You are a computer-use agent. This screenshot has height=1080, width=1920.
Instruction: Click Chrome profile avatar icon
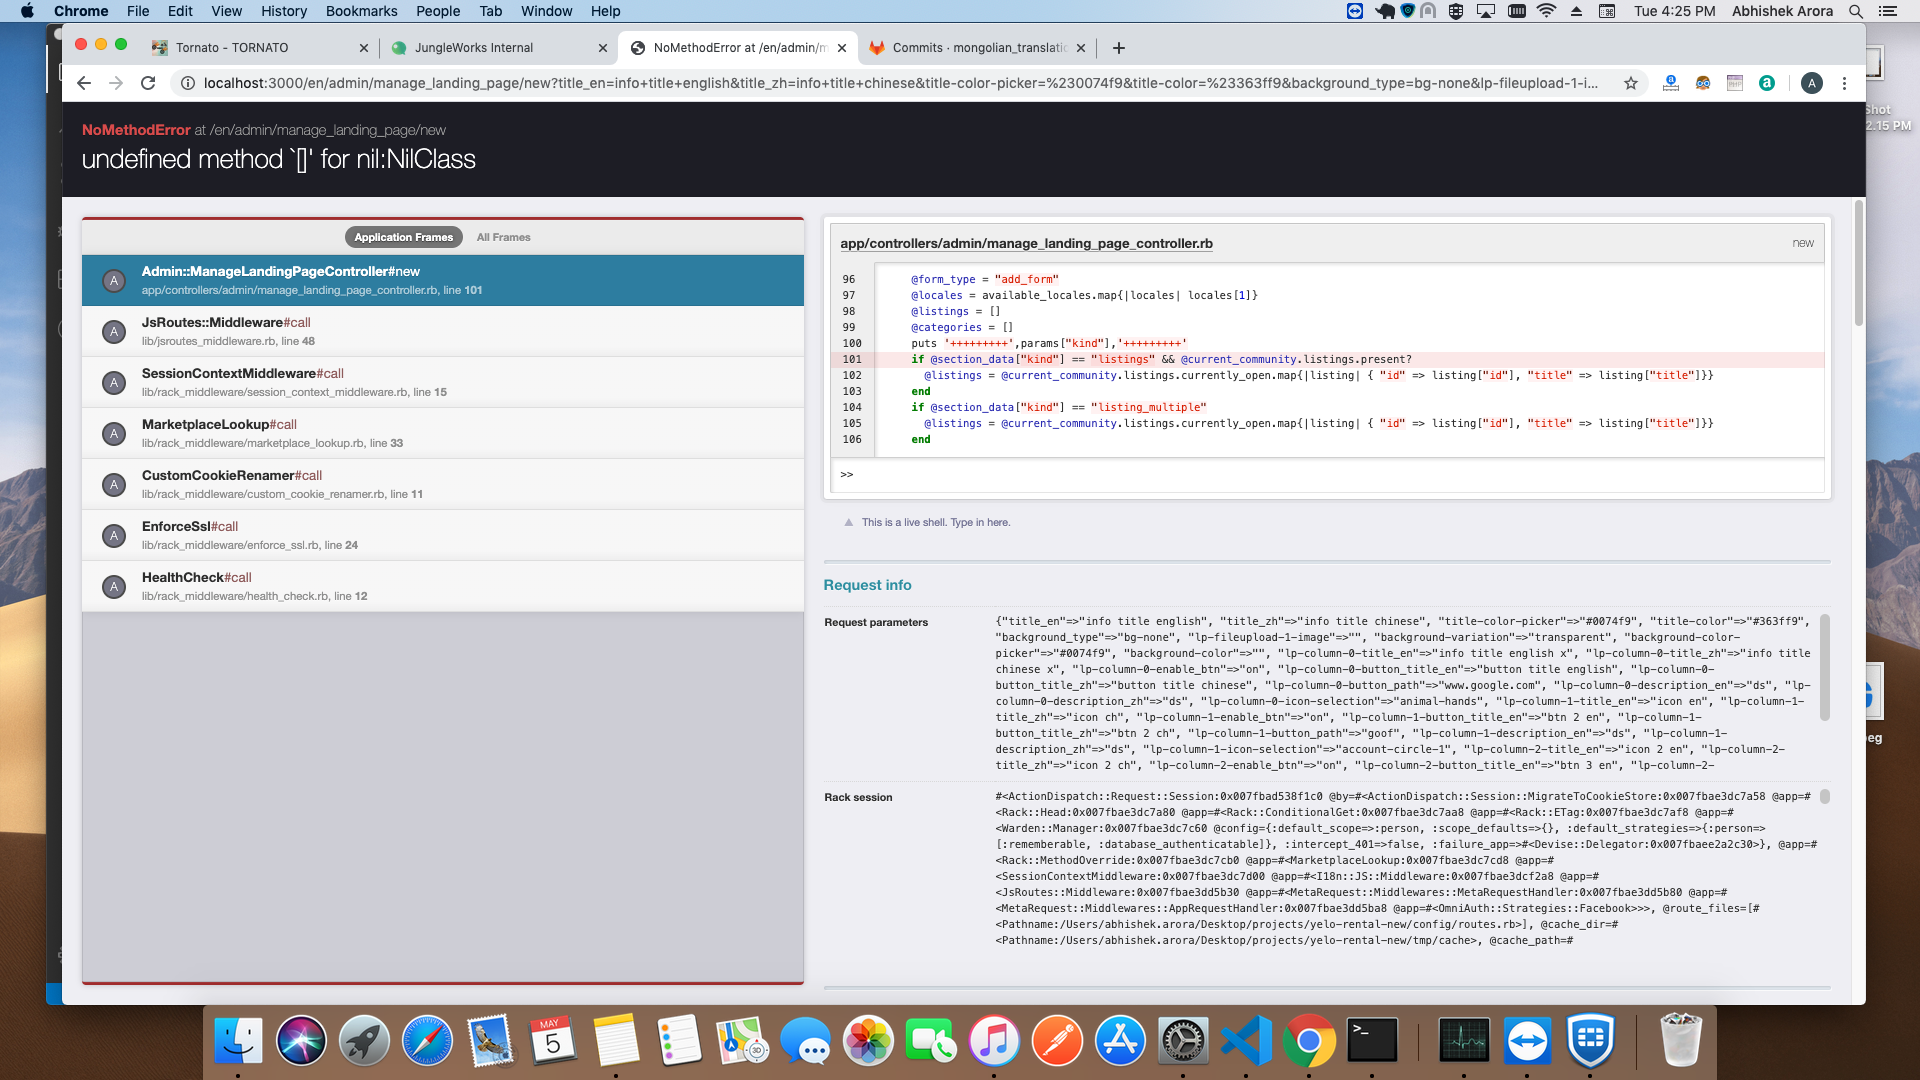point(1811,83)
